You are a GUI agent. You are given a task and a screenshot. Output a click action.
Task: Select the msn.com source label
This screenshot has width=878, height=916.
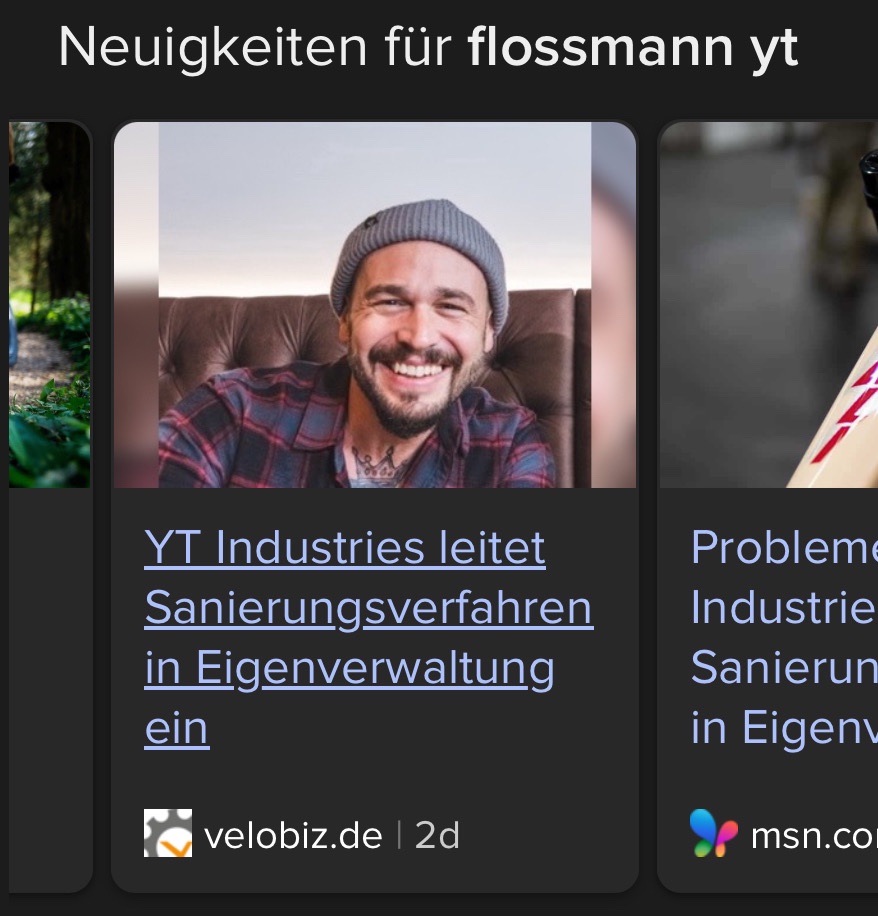click(814, 836)
